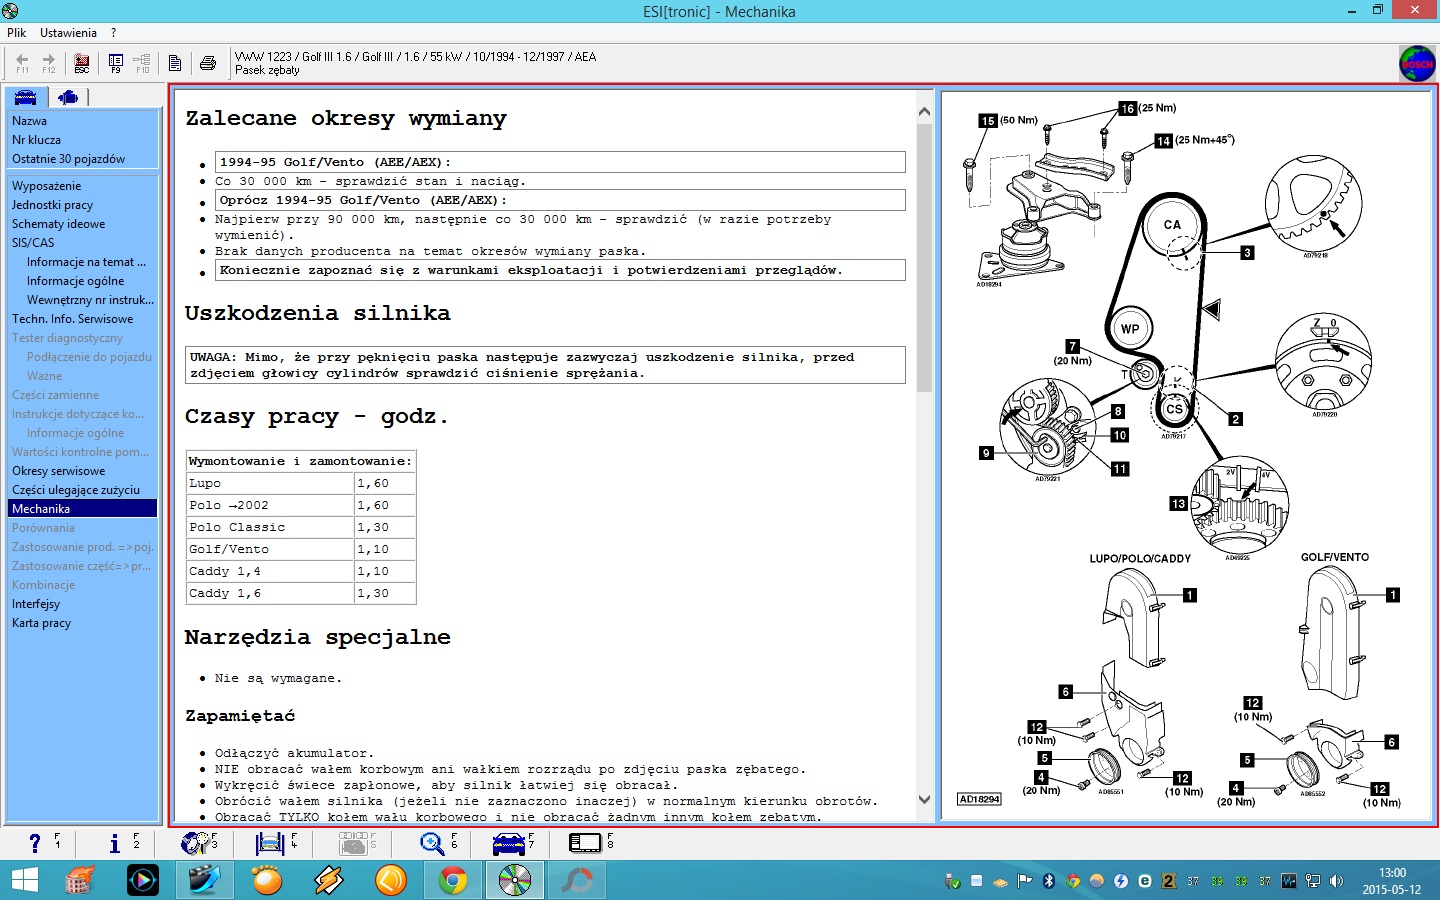Open the help question mark F1 icon
The width and height of the screenshot is (1440, 900).
(x=36, y=843)
